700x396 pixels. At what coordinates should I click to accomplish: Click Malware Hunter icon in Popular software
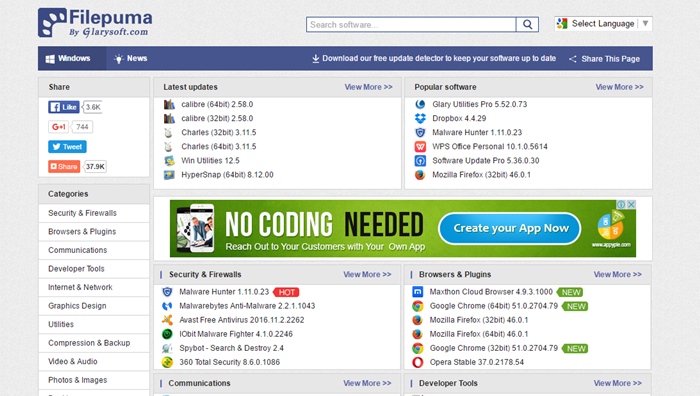pos(420,133)
